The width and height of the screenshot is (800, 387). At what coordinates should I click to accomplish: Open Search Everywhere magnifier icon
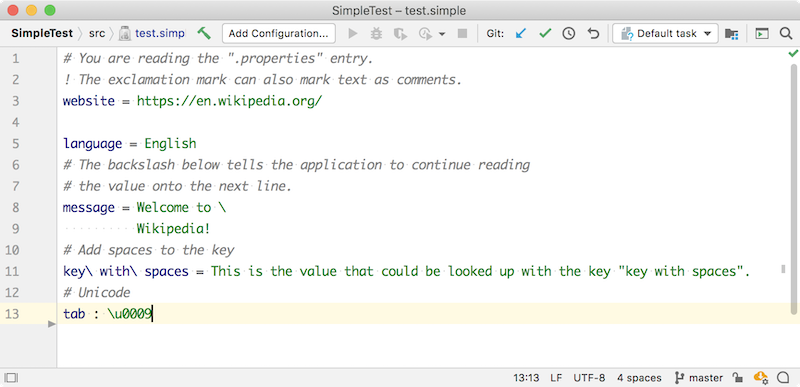click(x=786, y=34)
